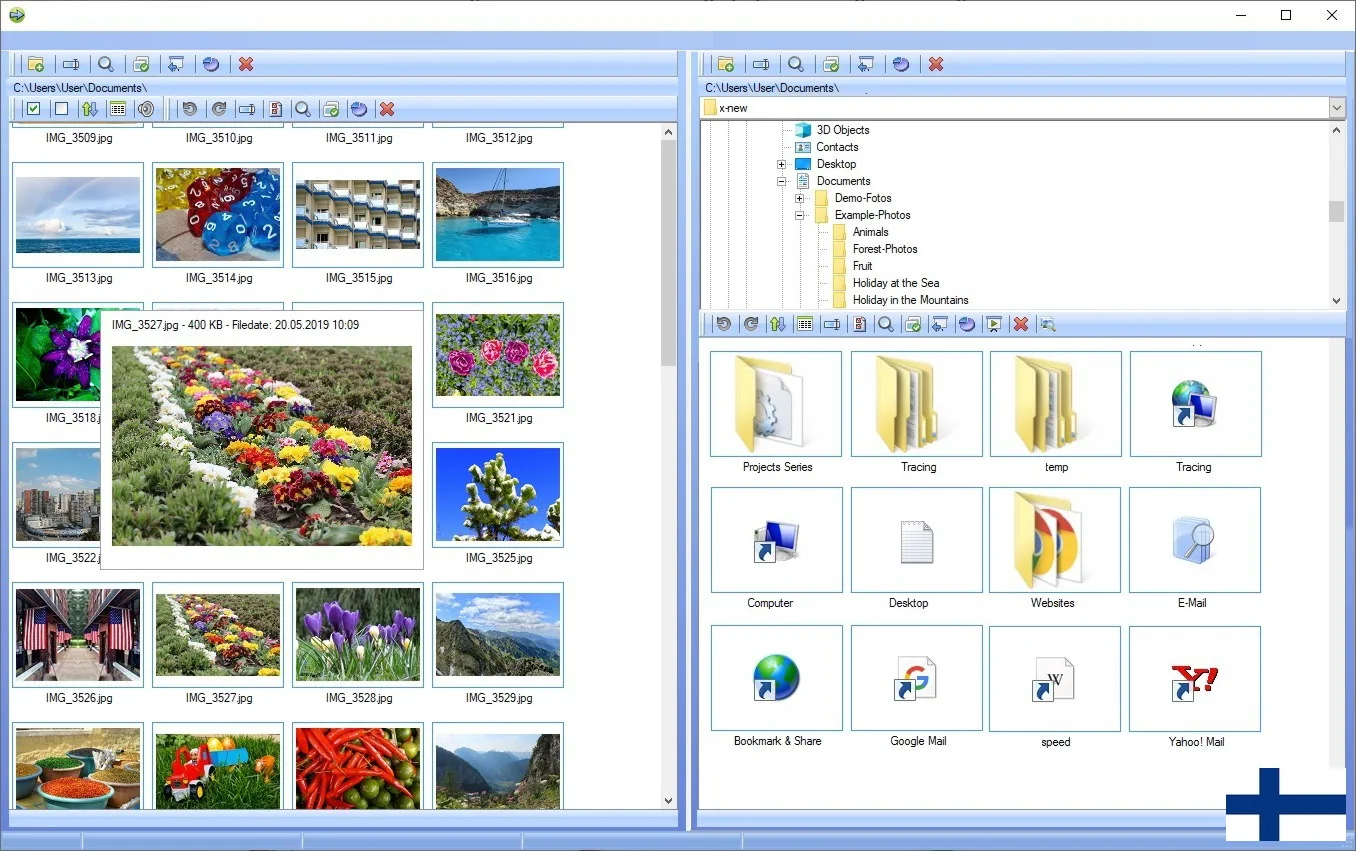This screenshot has height=851, width=1356.
Task: Click the slideshow play icon in right lower toolbar
Action: click(993, 324)
